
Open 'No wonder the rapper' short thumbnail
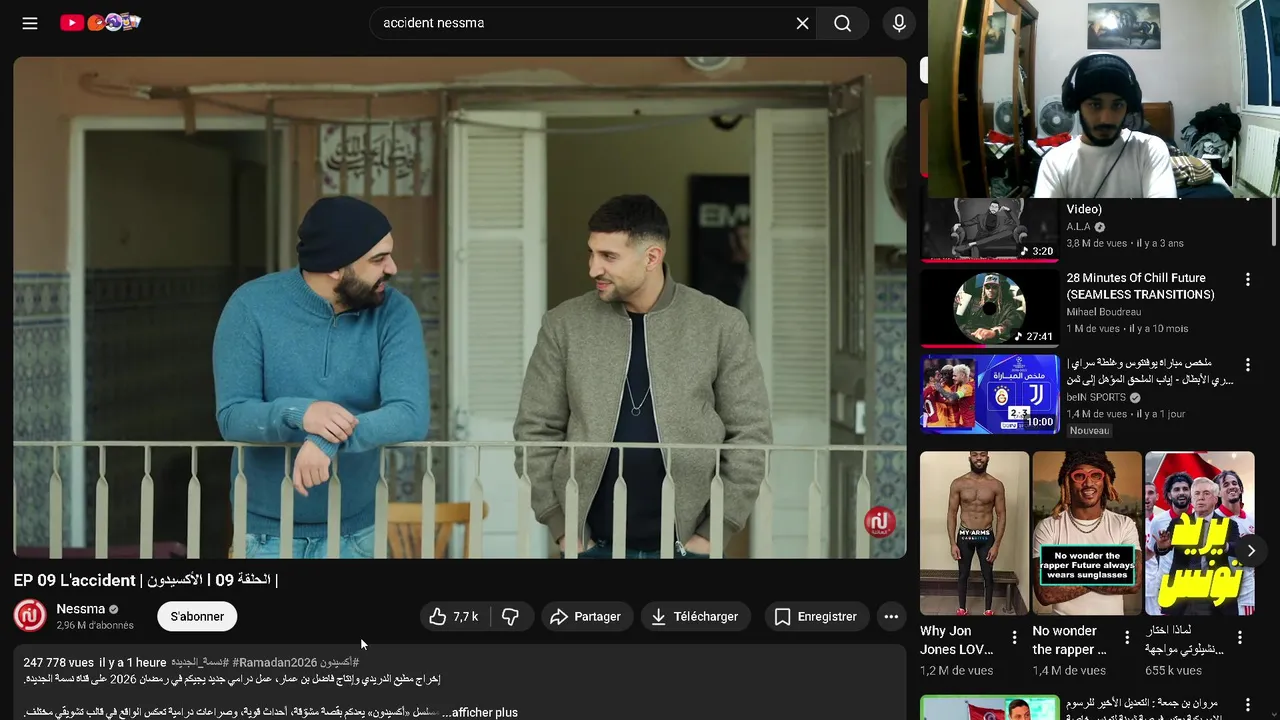point(1087,533)
